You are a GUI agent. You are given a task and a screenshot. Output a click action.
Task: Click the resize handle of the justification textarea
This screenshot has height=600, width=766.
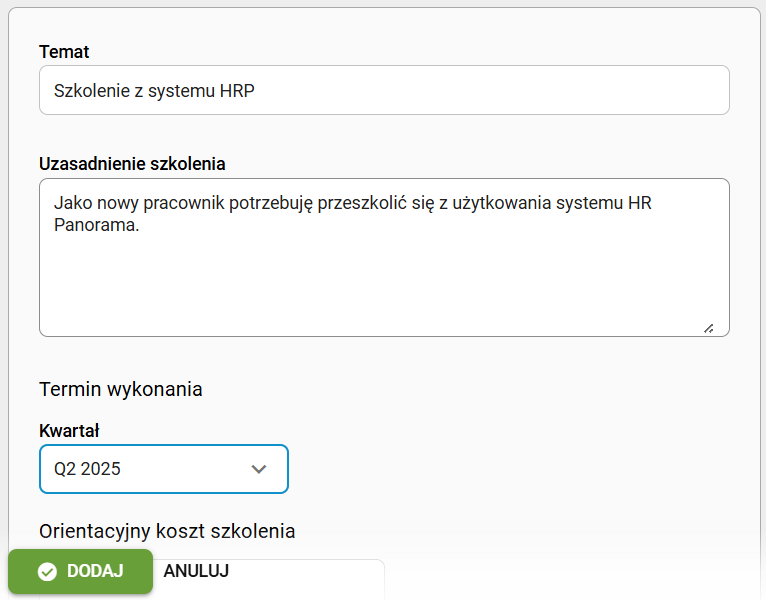[x=709, y=328]
